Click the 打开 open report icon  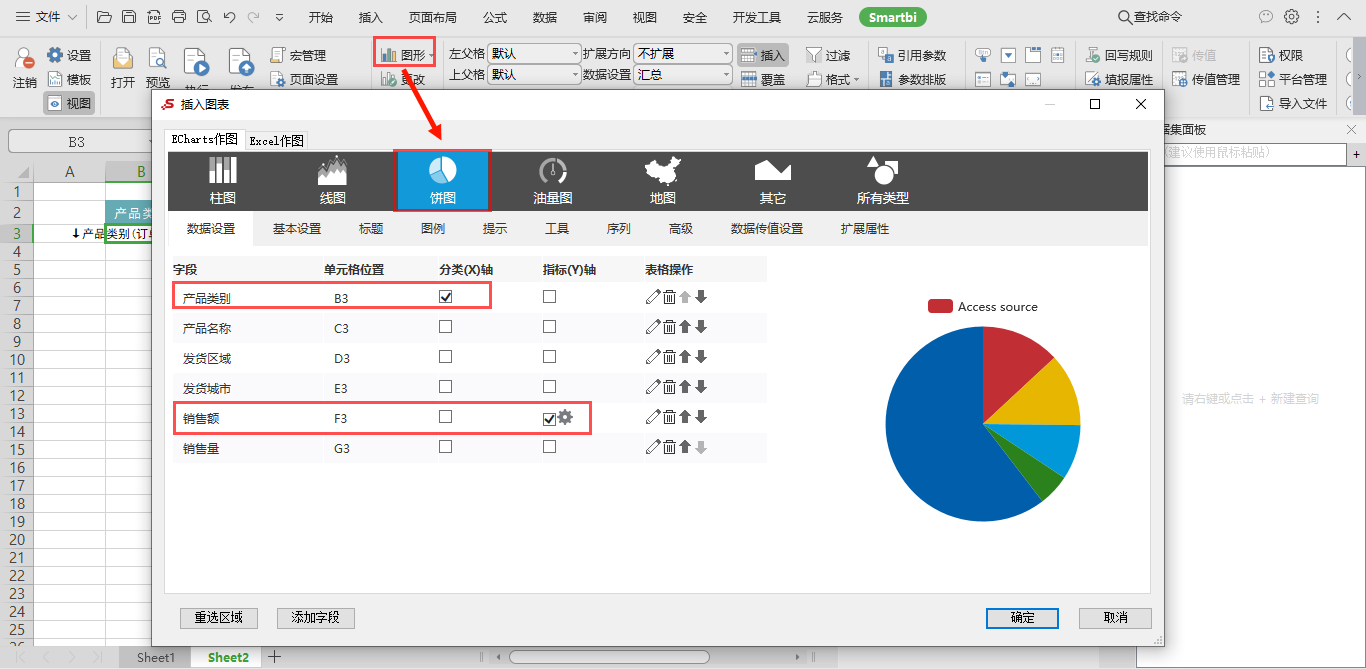click(x=123, y=68)
